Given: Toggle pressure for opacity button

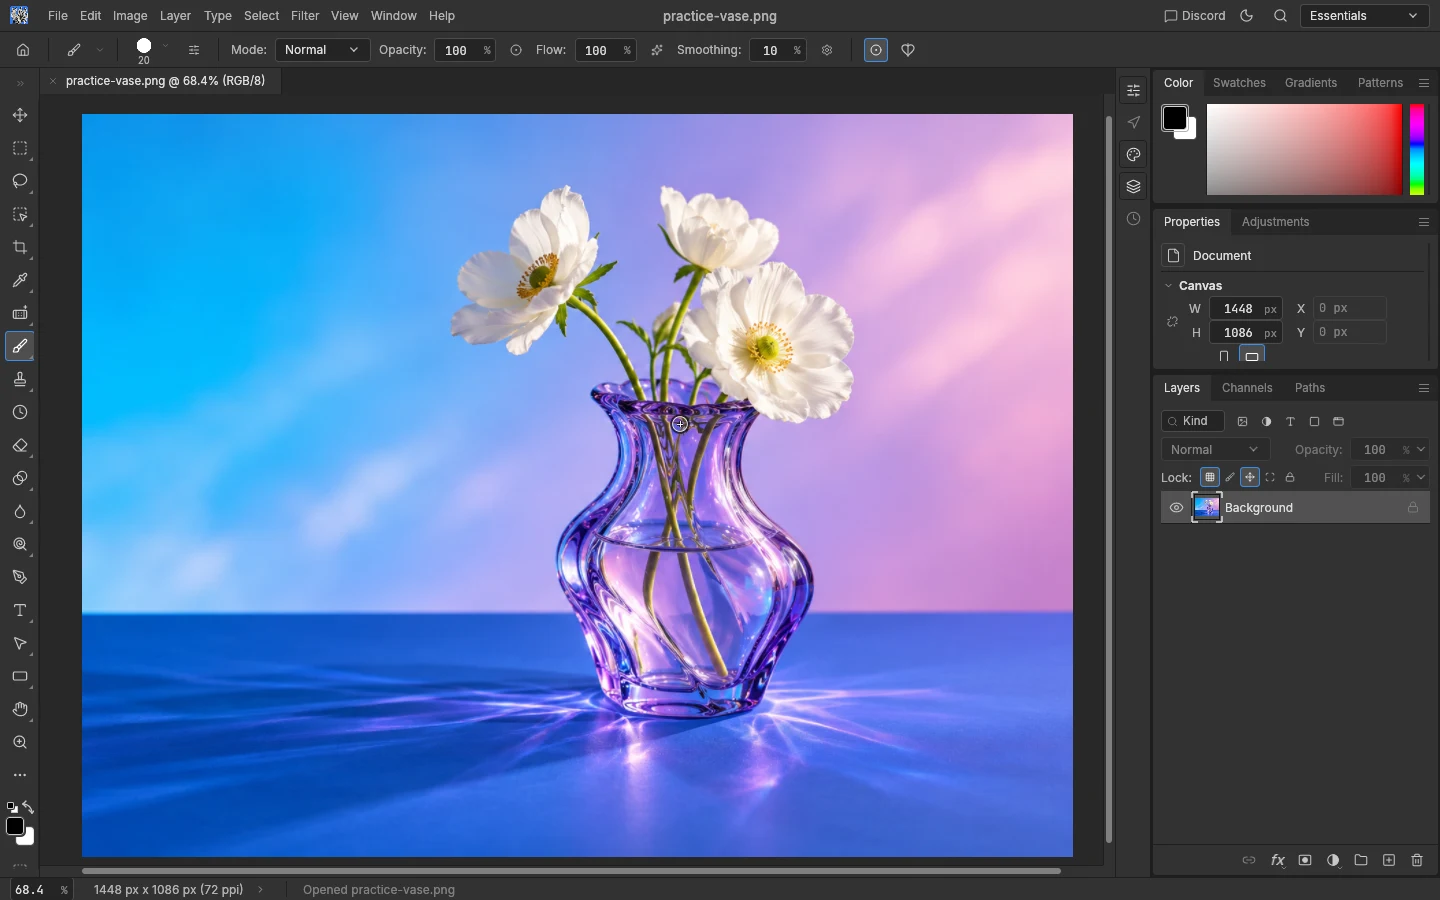Looking at the screenshot, I should coord(516,50).
